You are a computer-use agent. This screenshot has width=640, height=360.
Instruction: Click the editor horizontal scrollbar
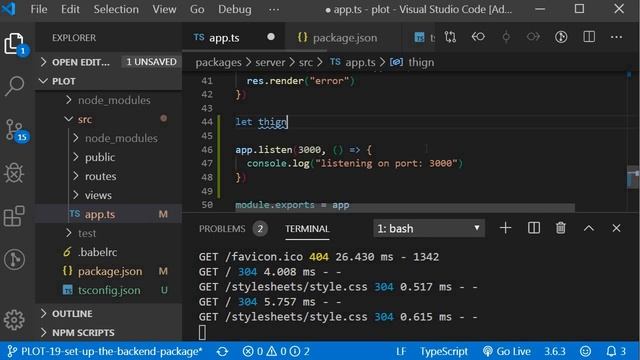[x=404, y=208]
